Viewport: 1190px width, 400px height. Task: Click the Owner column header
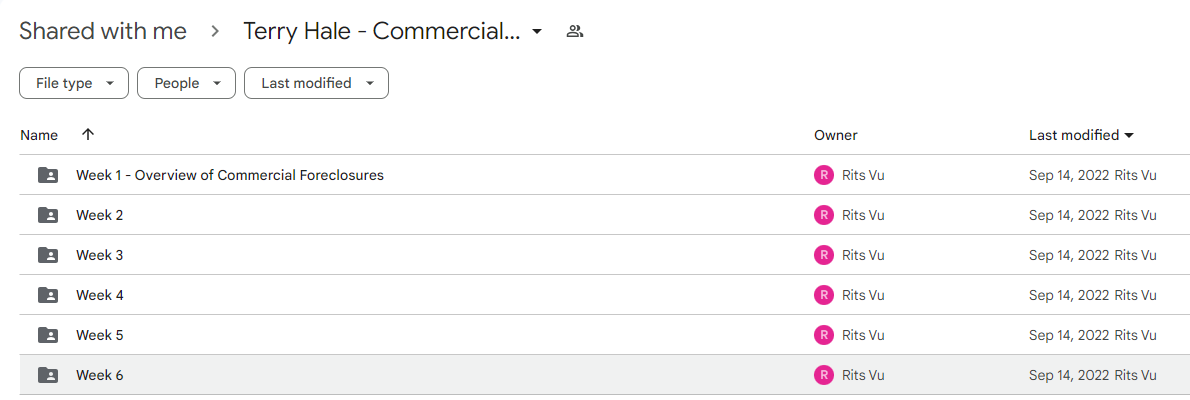coord(836,135)
